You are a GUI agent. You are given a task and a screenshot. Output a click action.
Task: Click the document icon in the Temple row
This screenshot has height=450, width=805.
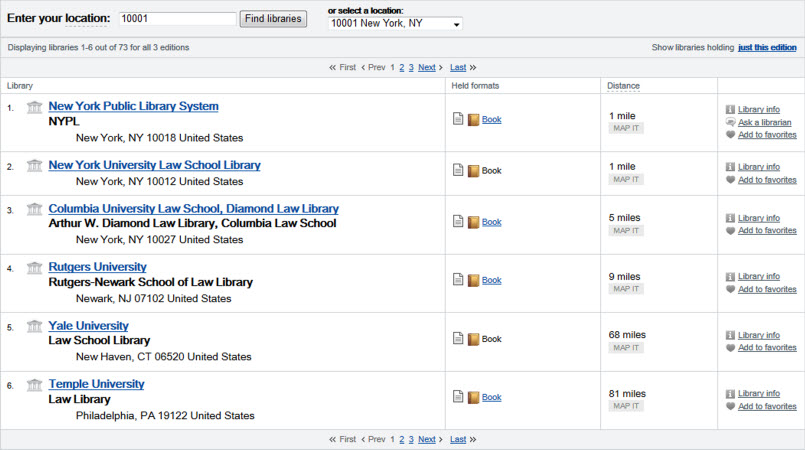[x=458, y=396]
